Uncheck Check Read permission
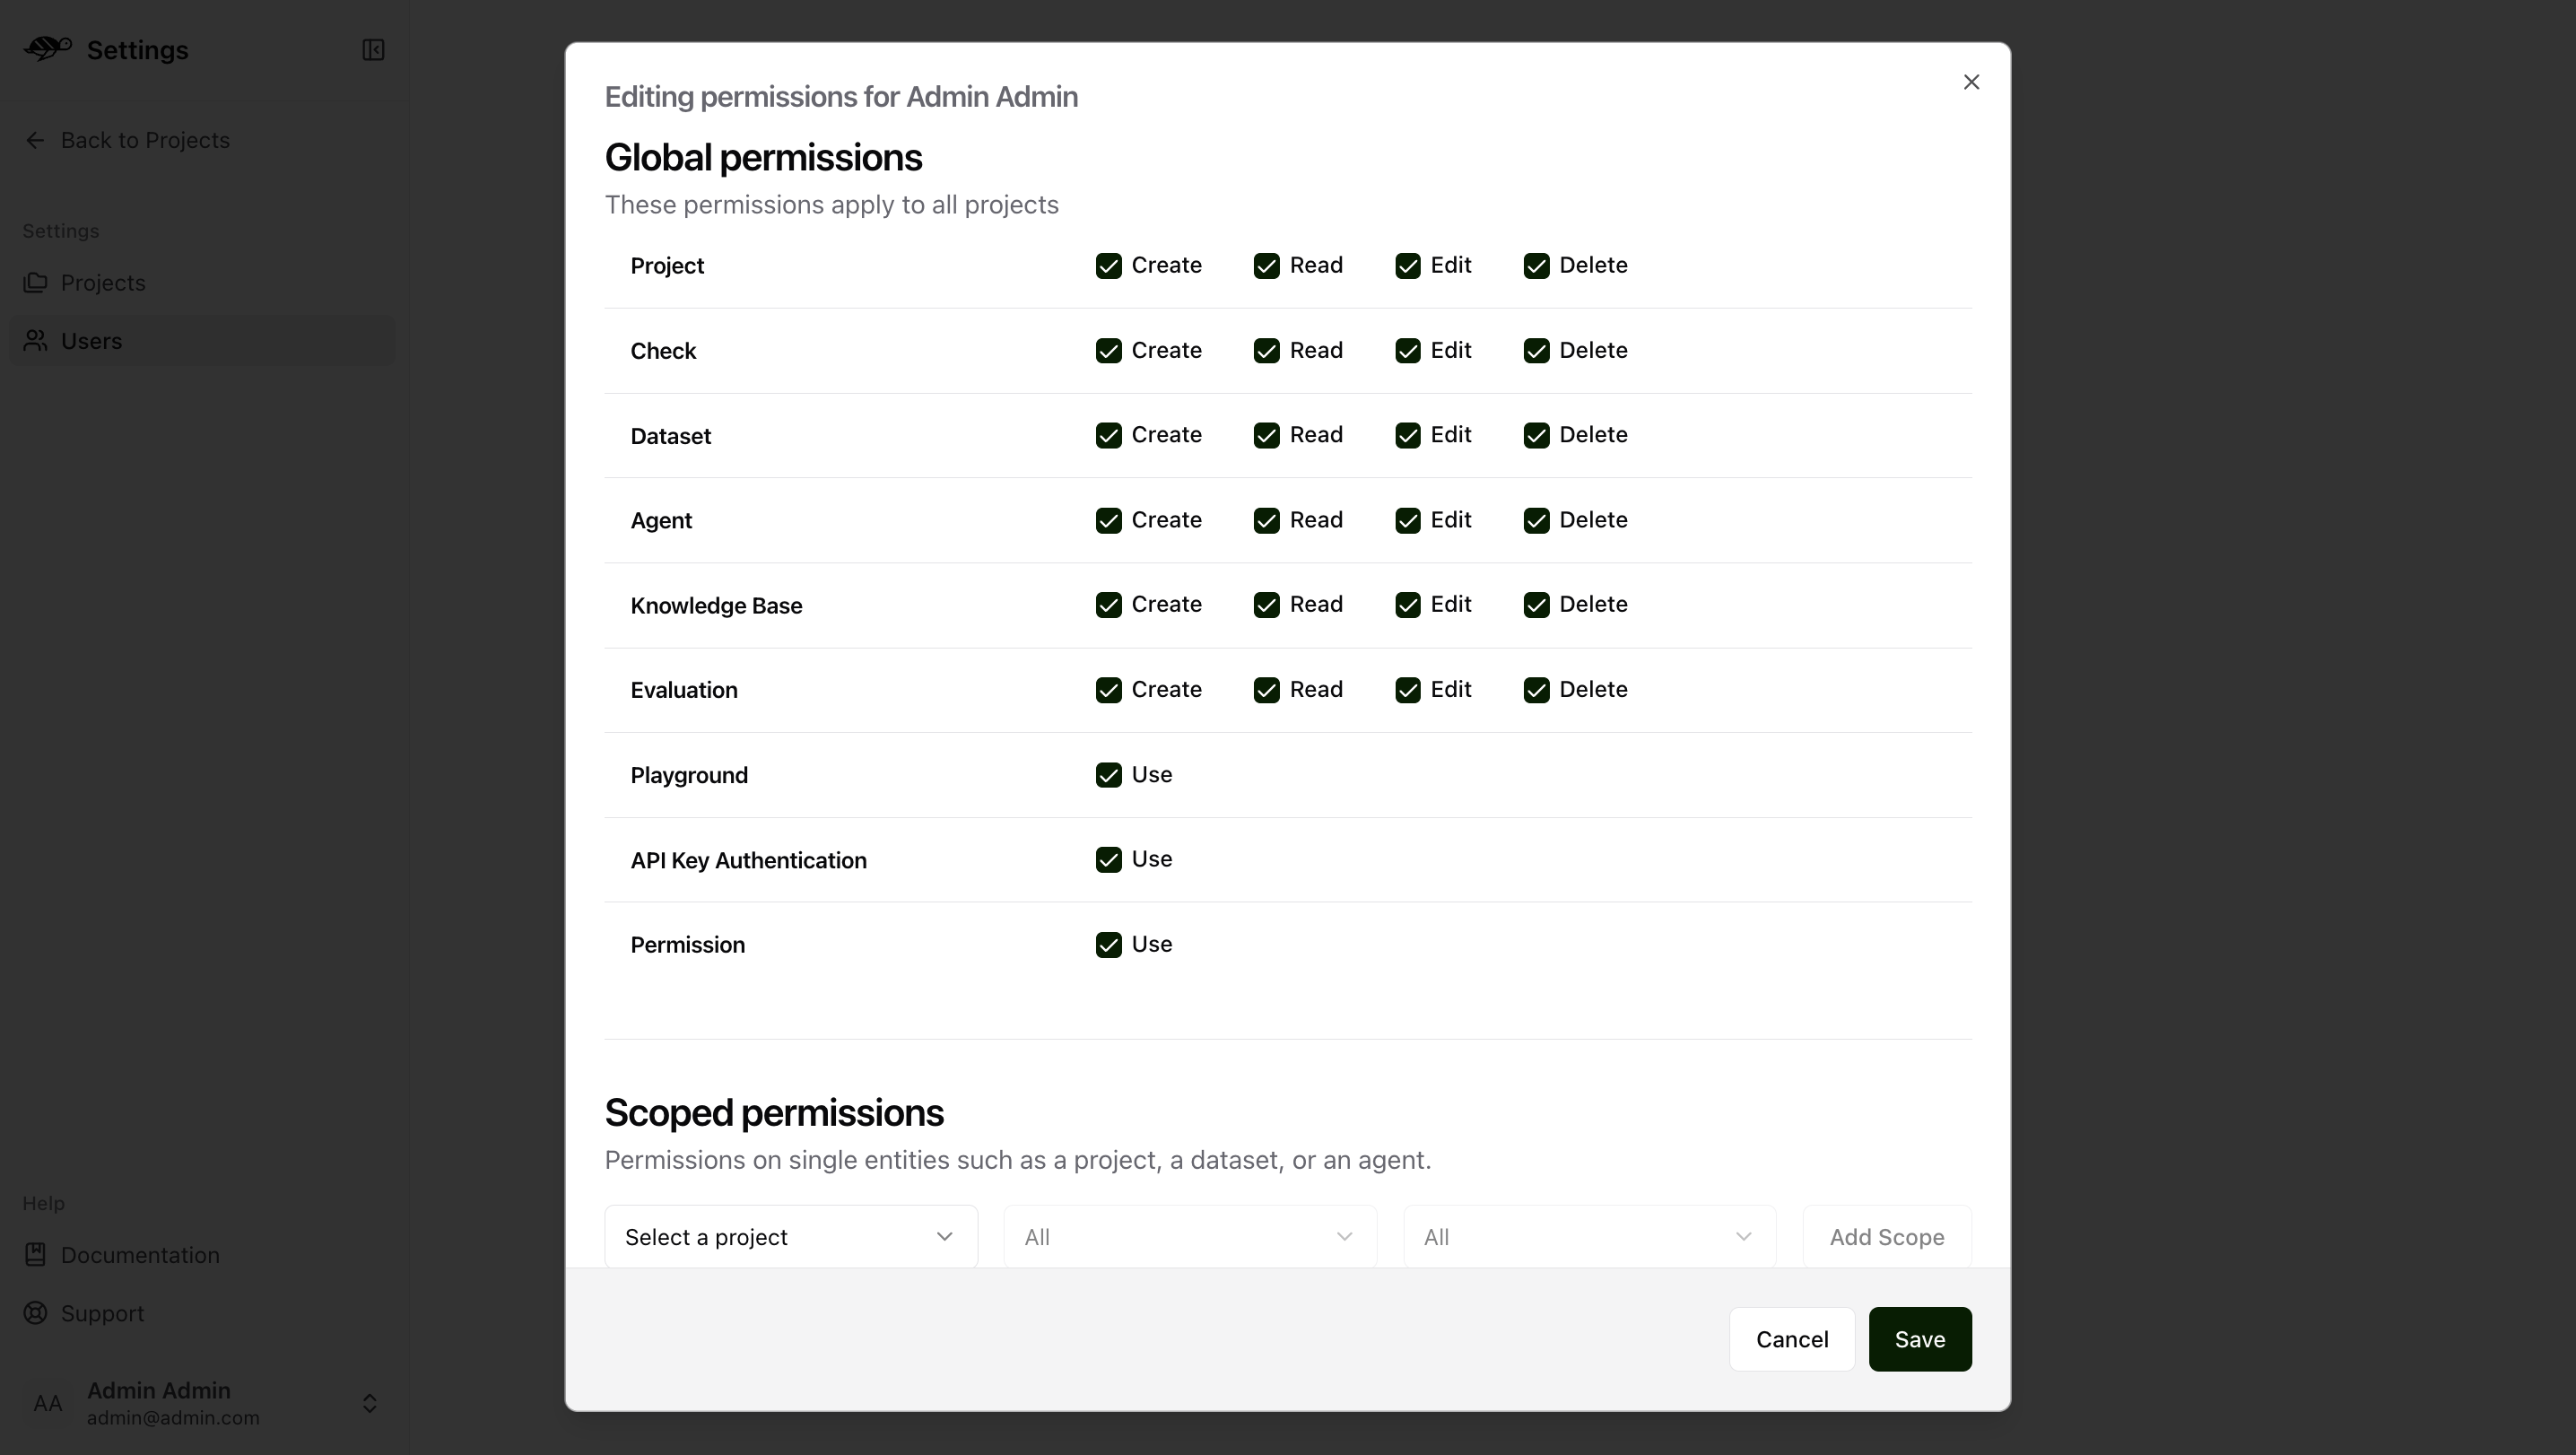Viewport: 2576px width, 1455px height. click(x=1266, y=350)
